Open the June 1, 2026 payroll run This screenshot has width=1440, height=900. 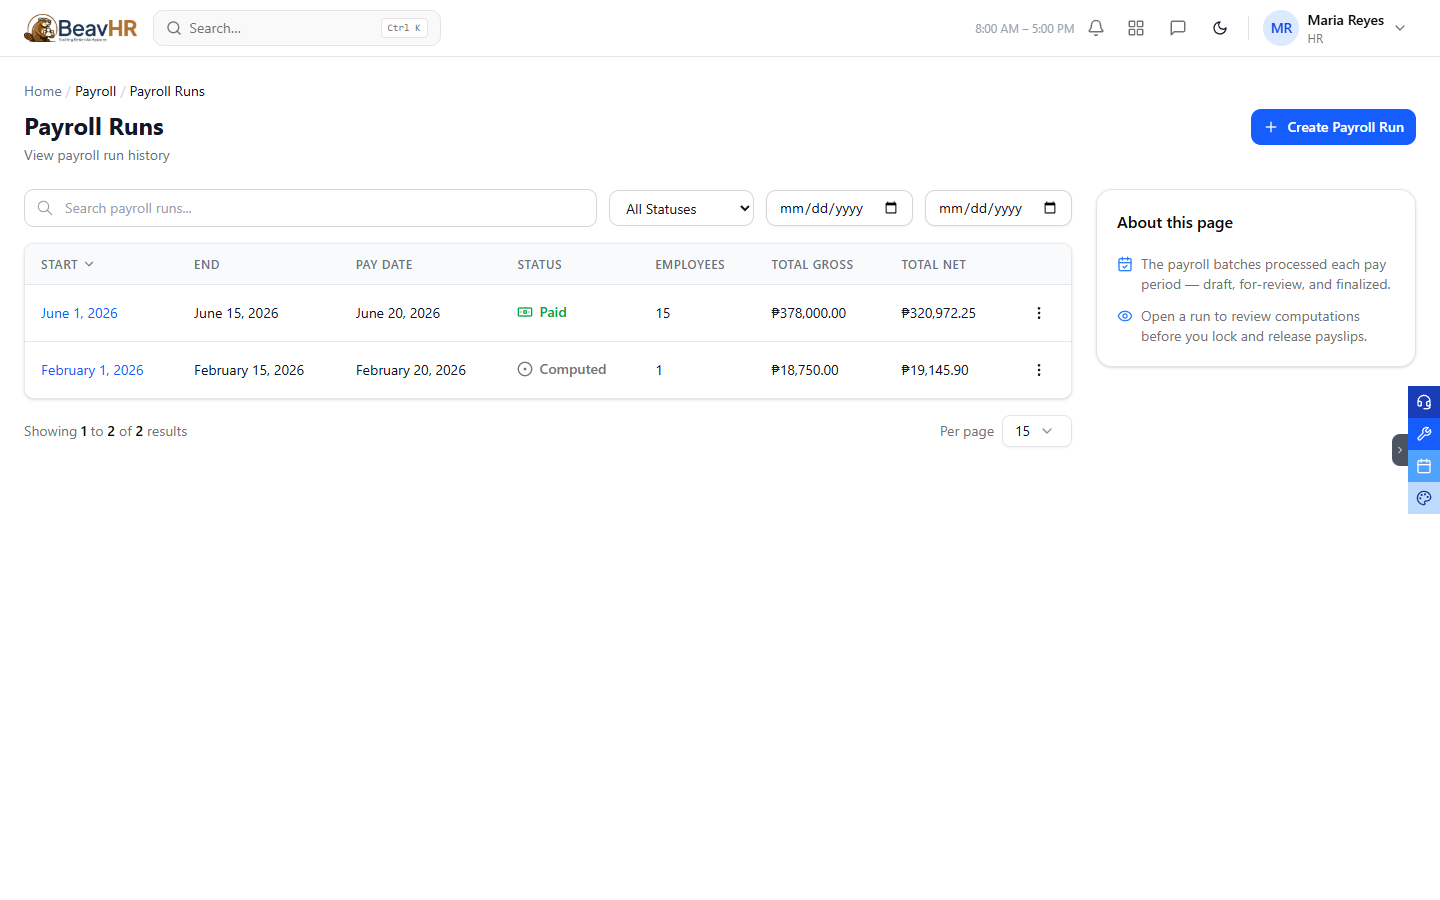tap(79, 313)
